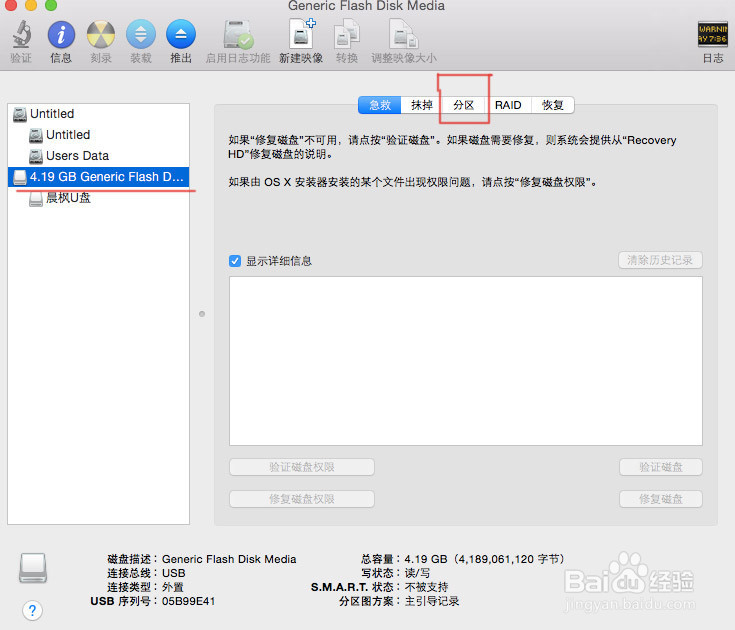Image resolution: width=735 pixels, height=630 pixels.
Task: Click the Enable Journaling toolbar icon
Action: click(238, 34)
